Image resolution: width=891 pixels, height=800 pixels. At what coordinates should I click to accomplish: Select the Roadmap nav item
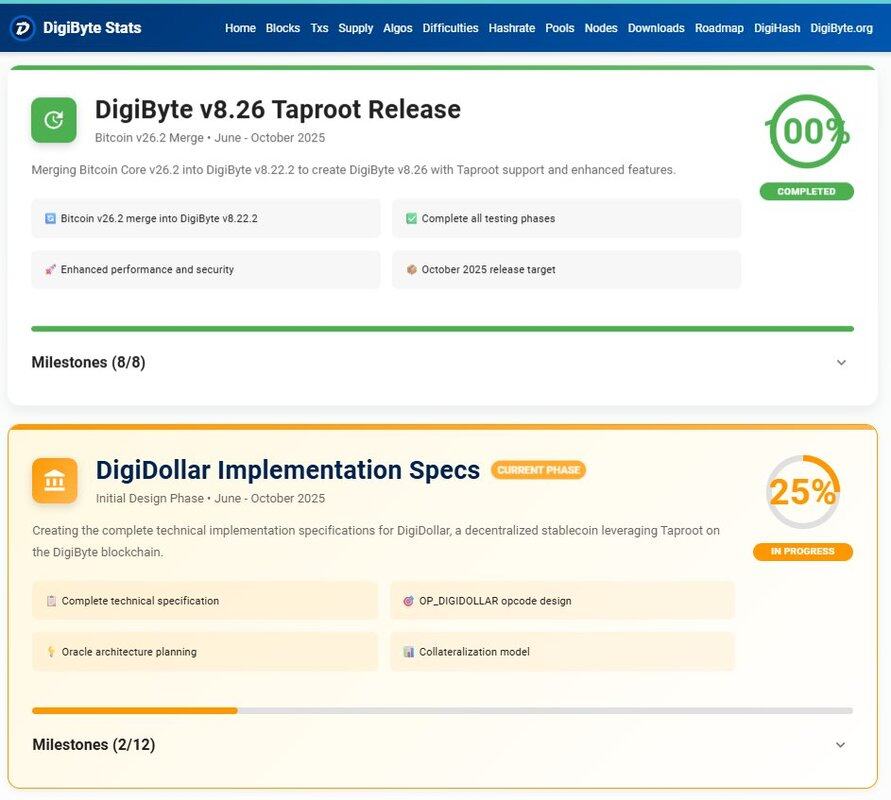pyautogui.click(x=719, y=28)
